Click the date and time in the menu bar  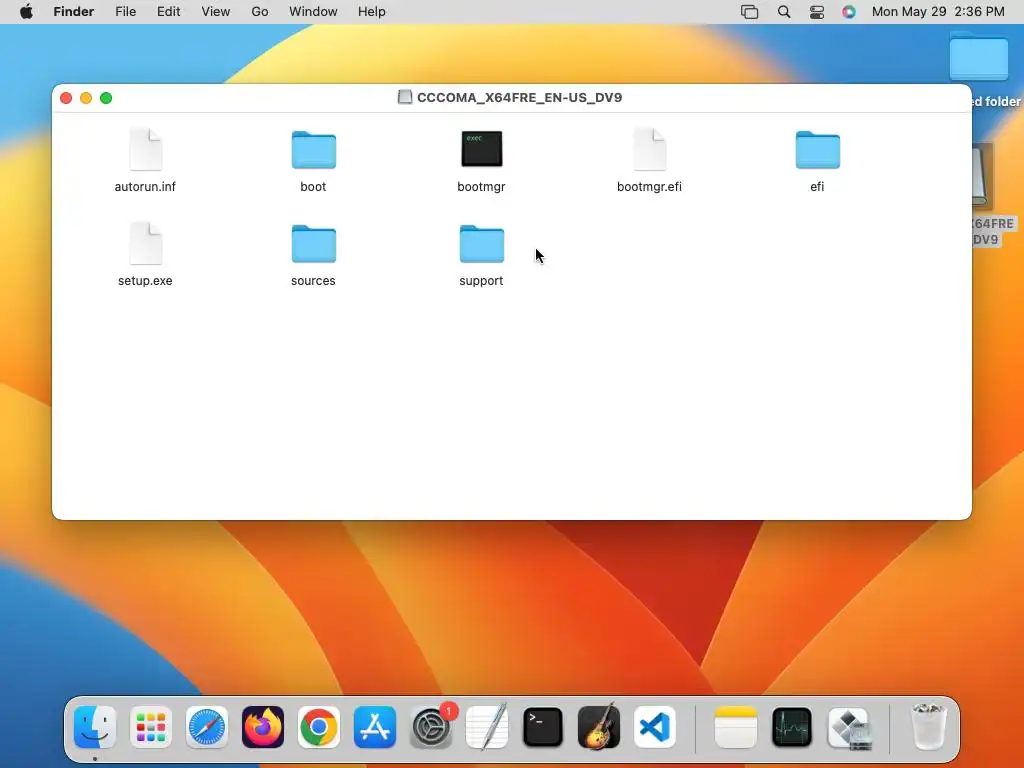coord(938,12)
